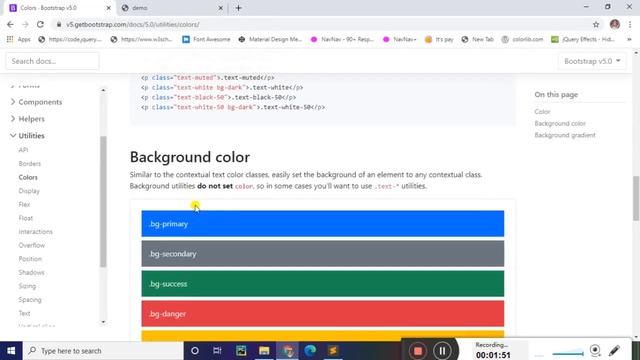The height and width of the screenshot is (360, 640).
Task: Click sidebar scrollbar up arrow
Action: [x=103, y=90]
